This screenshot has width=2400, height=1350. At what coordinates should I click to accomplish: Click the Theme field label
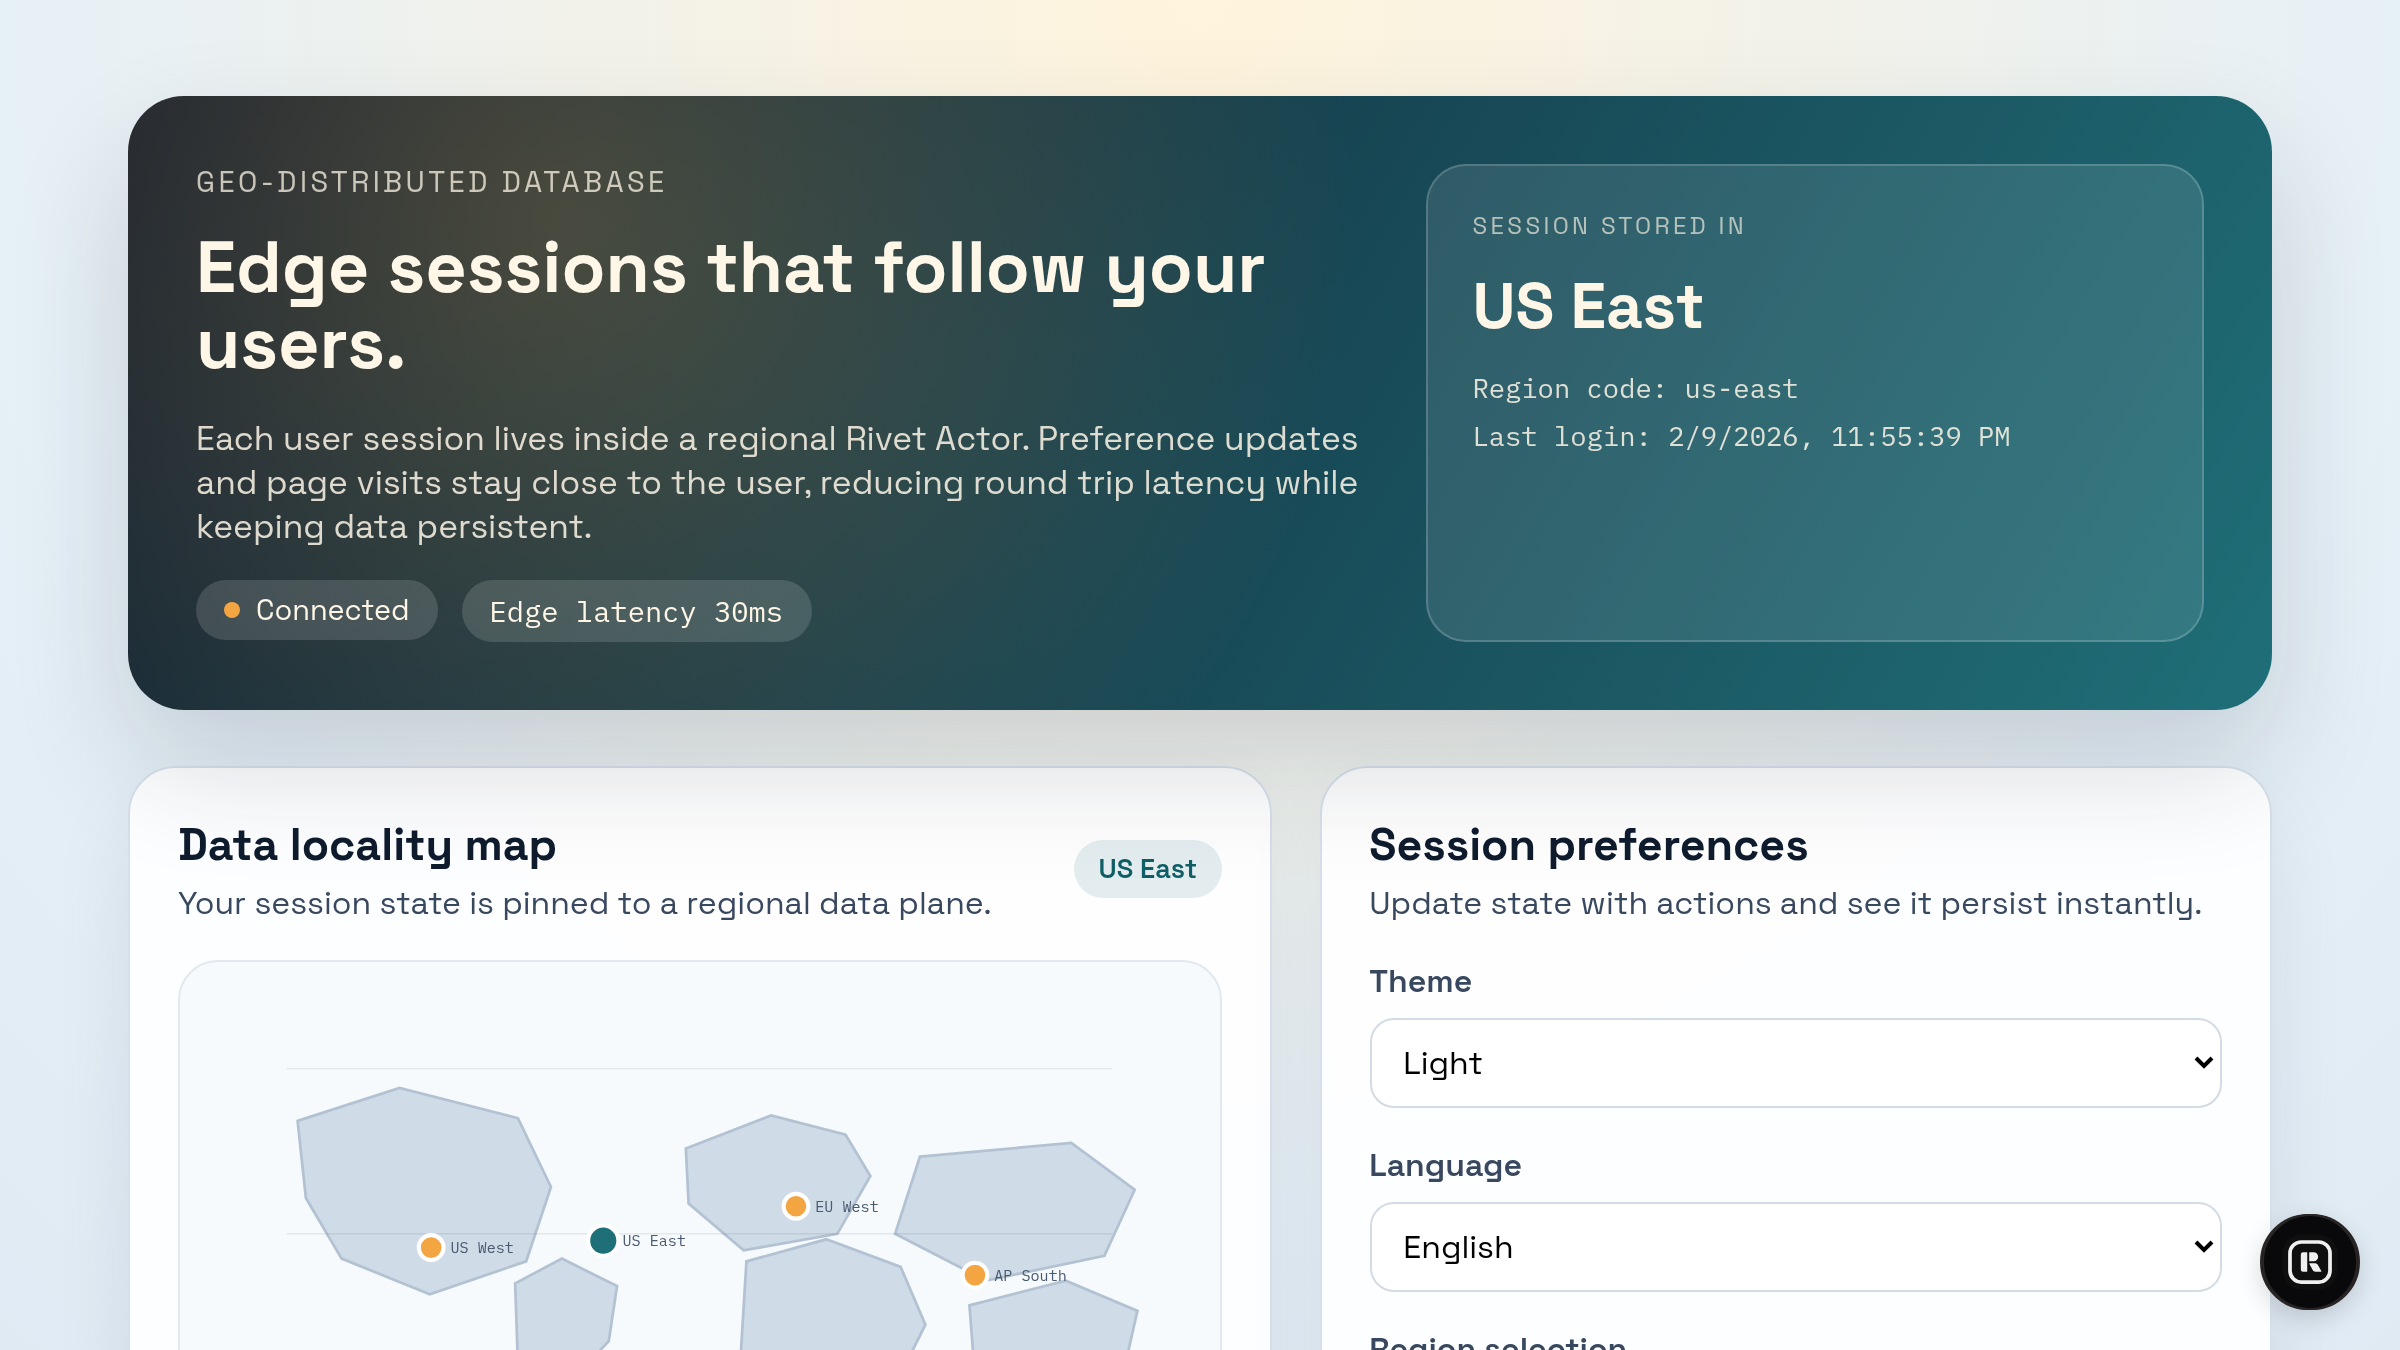tap(1420, 981)
